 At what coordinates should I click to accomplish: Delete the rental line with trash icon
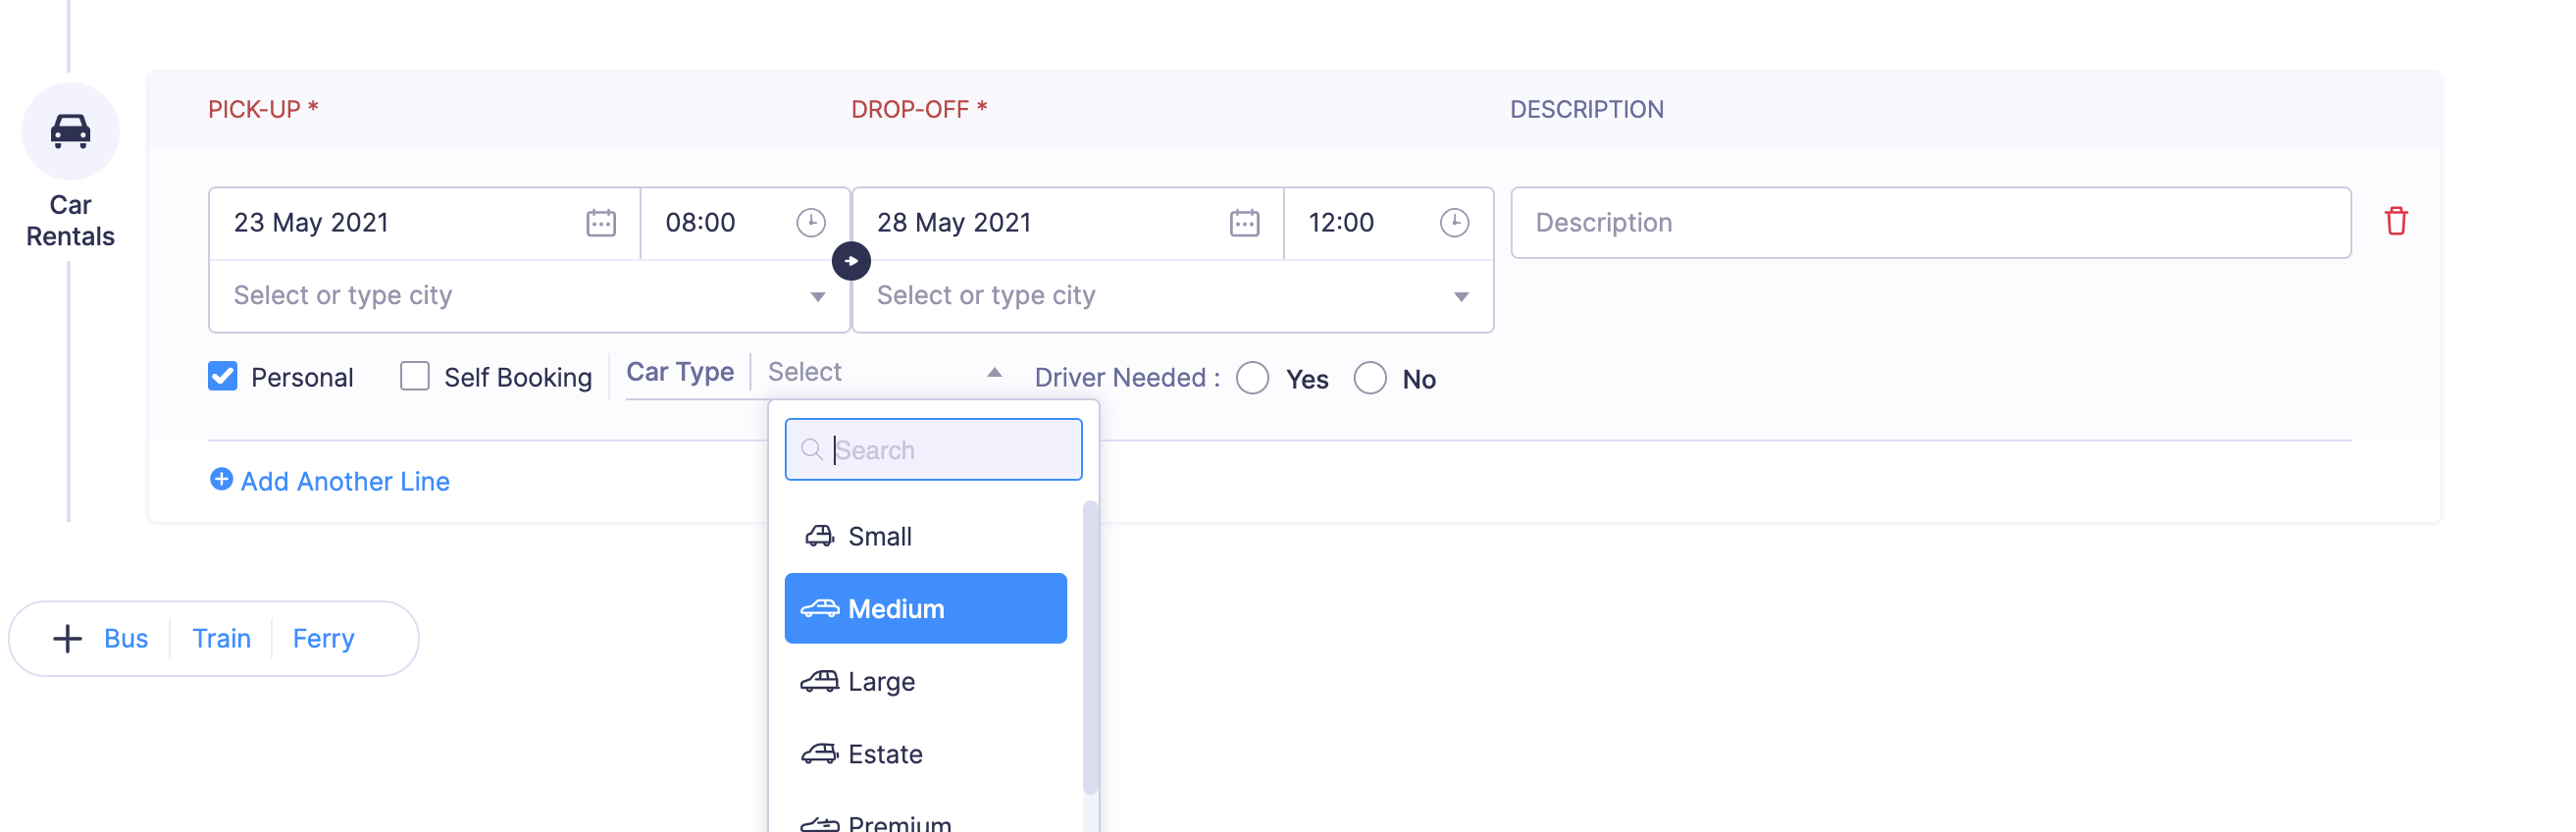tap(2395, 221)
